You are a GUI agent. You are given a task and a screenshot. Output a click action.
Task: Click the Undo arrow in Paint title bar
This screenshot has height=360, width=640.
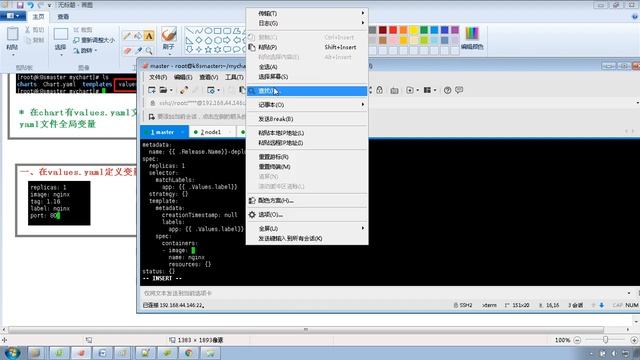[30, 5]
